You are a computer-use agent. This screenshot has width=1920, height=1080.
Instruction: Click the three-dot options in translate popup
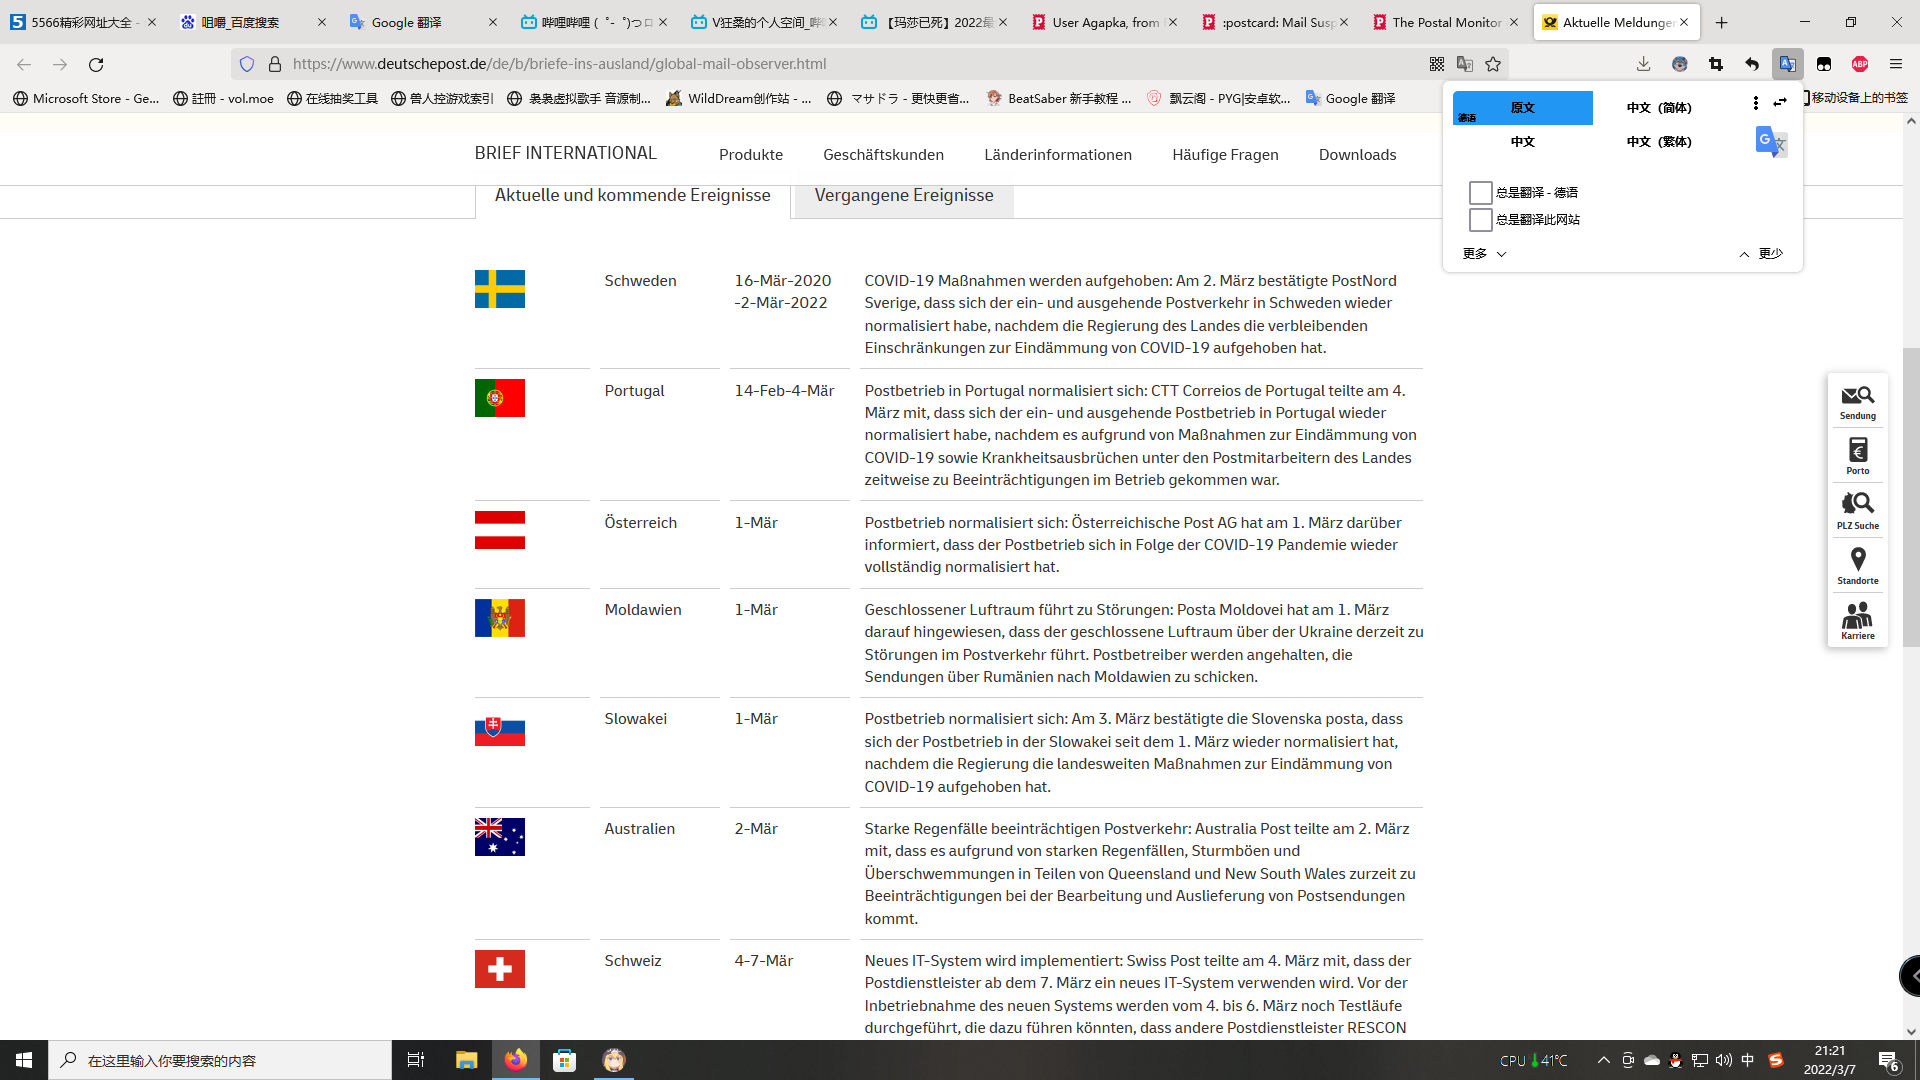pyautogui.click(x=1756, y=103)
